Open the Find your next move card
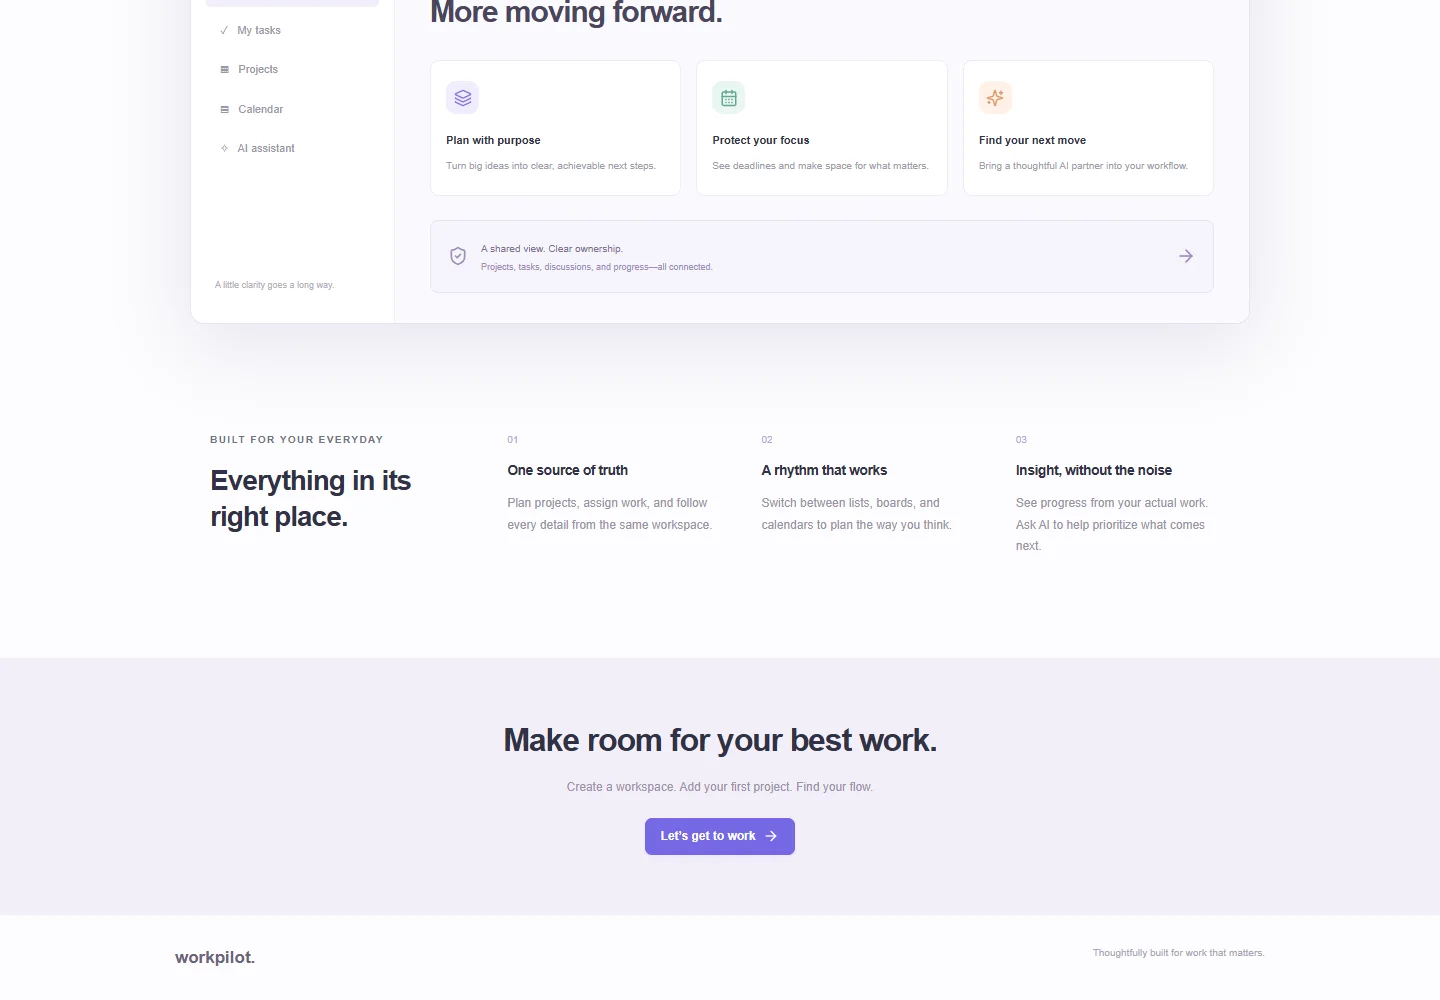The image size is (1440, 1000). (1088, 128)
